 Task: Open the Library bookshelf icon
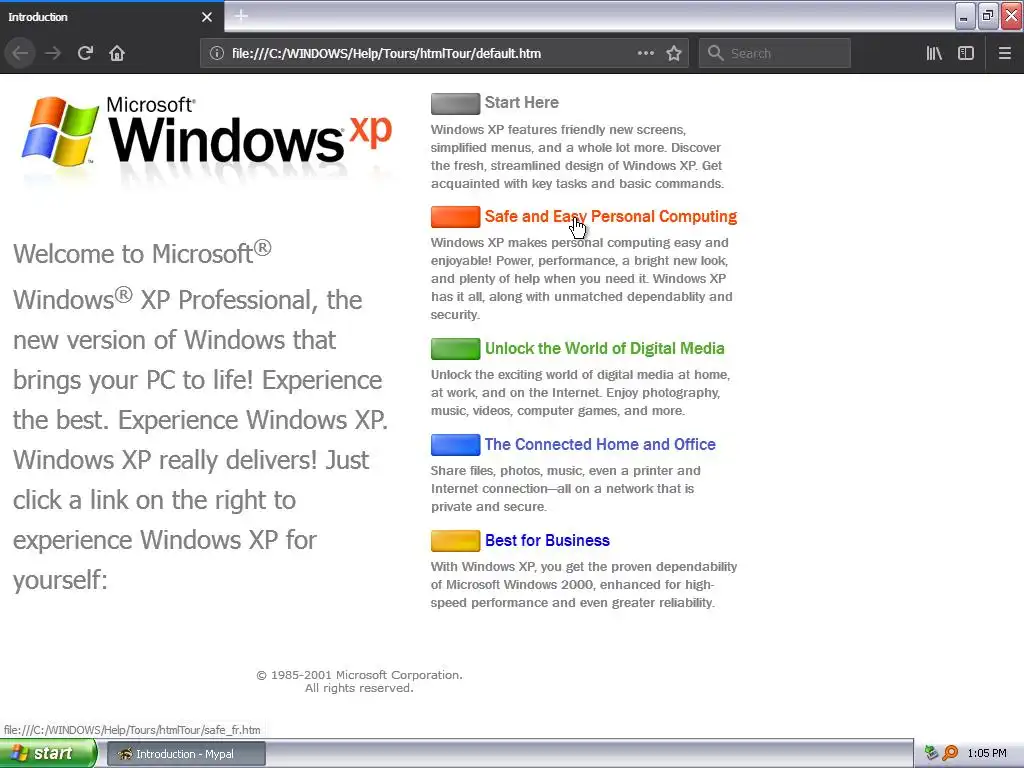(x=934, y=53)
